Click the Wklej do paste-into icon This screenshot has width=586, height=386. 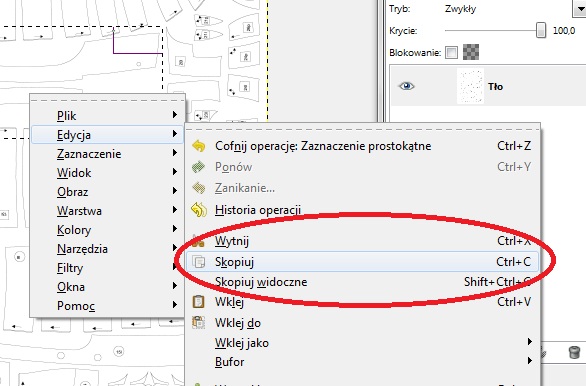[x=198, y=322]
